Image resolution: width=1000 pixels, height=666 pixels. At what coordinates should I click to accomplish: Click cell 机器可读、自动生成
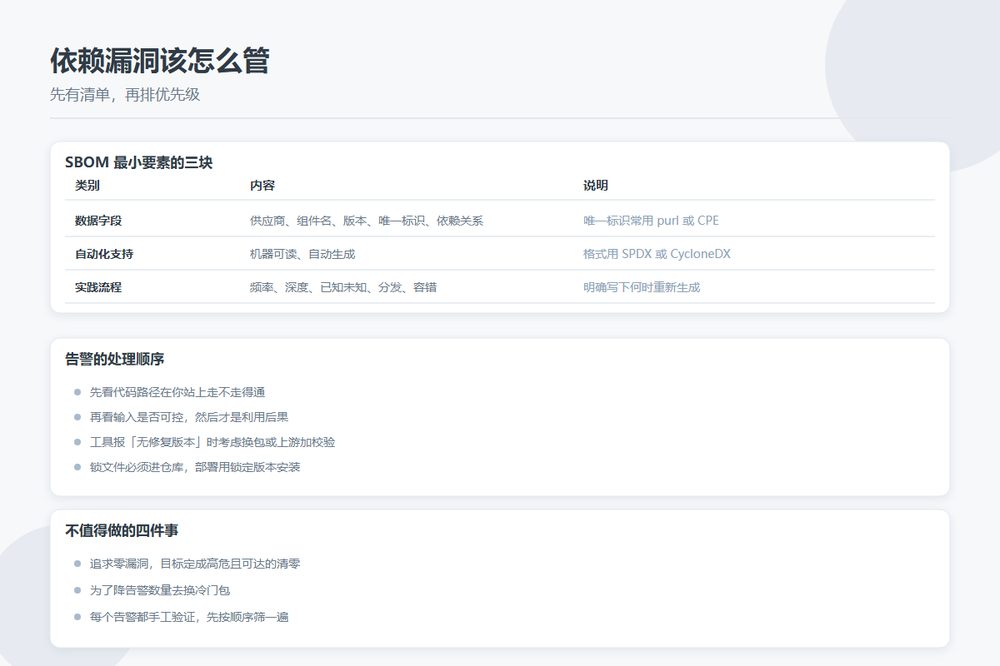coord(302,254)
